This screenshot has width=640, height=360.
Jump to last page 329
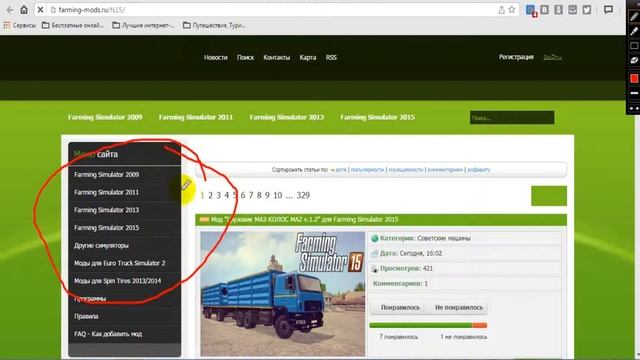303,196
